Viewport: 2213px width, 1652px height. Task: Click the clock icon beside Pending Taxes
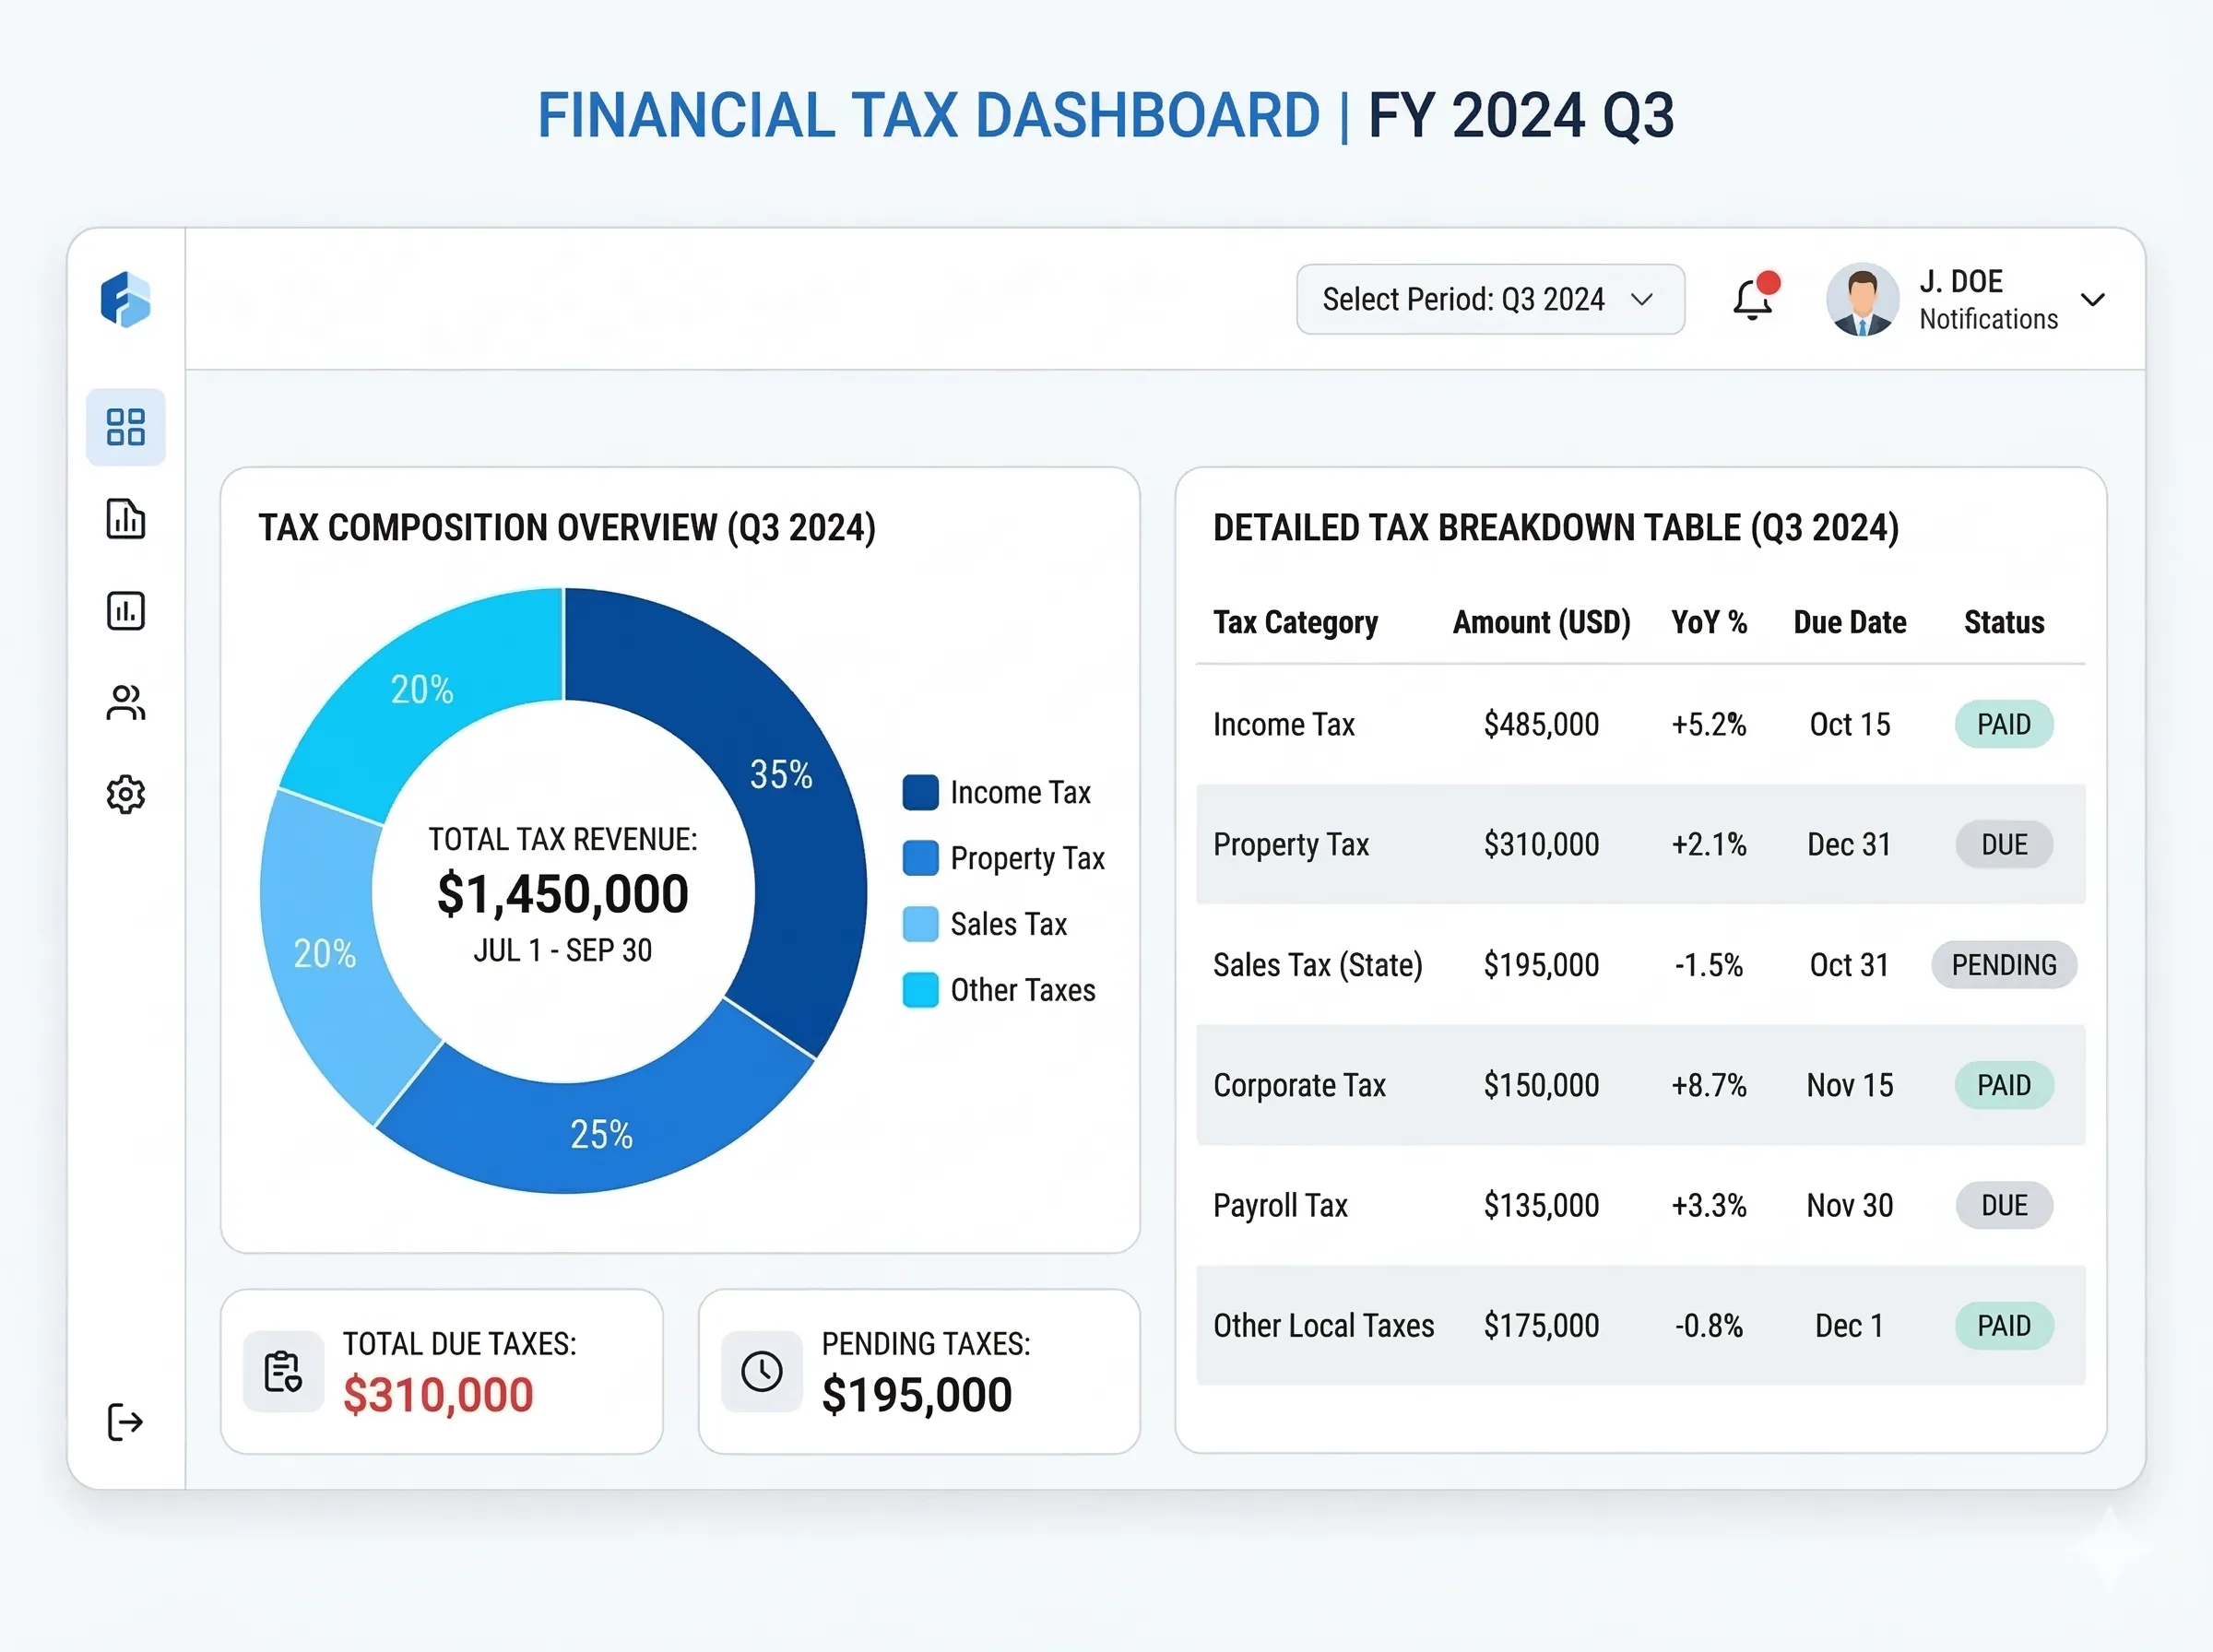[762, 1371]
